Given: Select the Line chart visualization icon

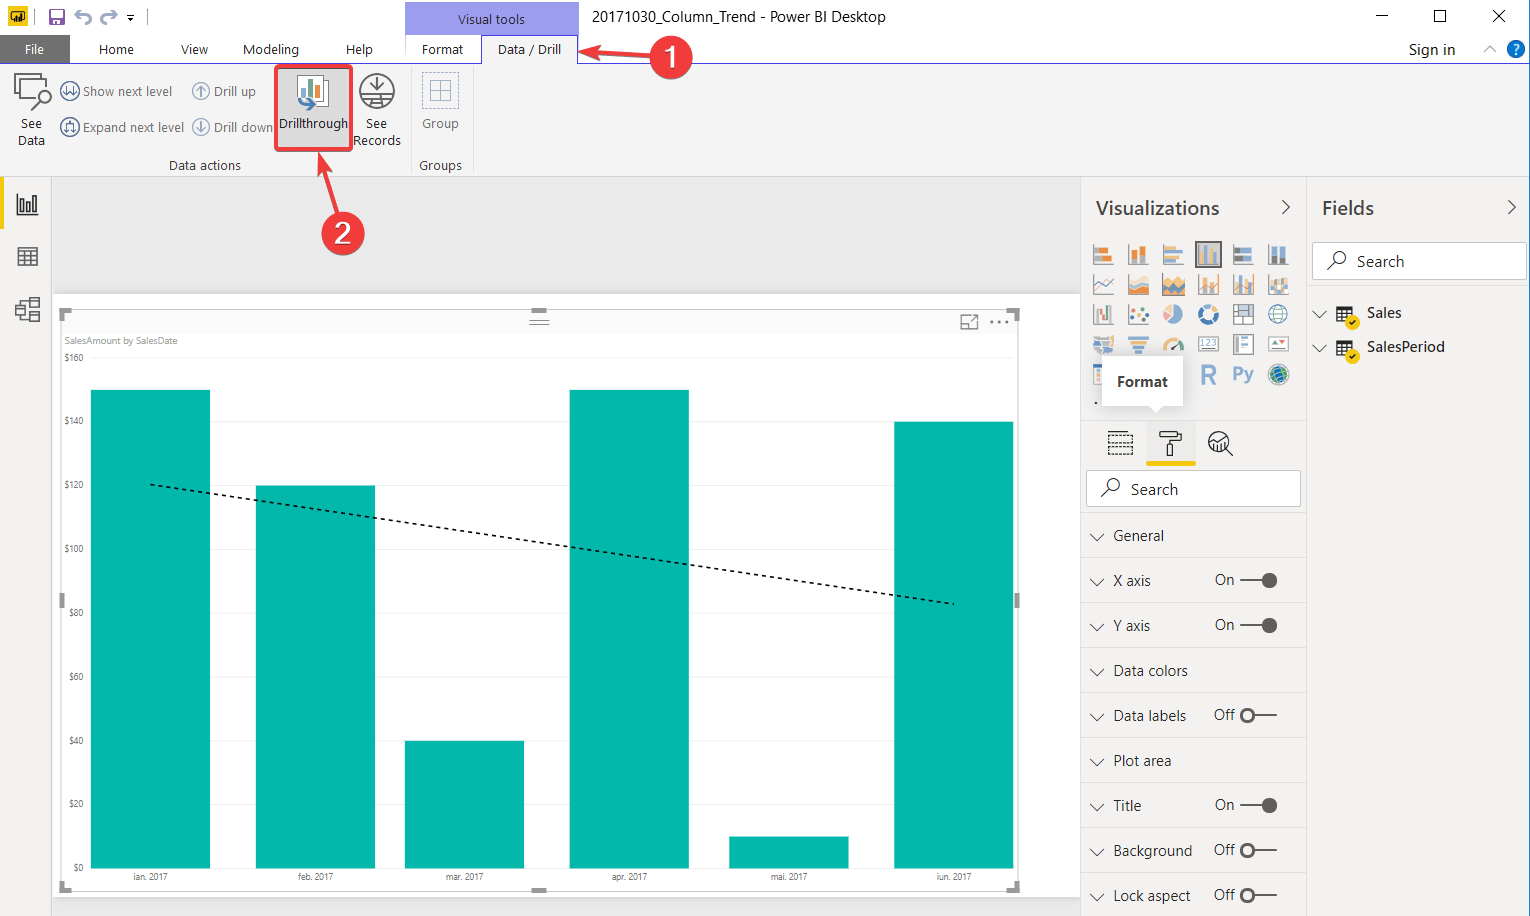Looking at the screenshot, I should click(x=1103, y=283).
